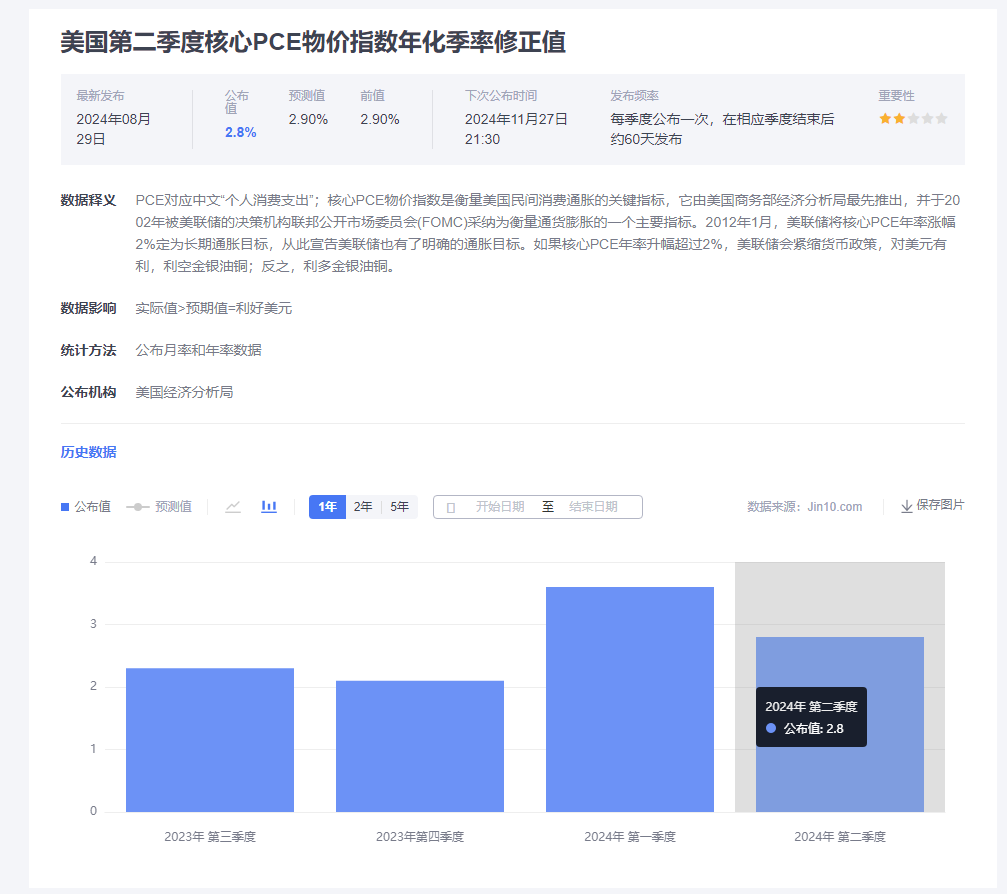Click the blue 2.8% published value
This screenshot has height=894, width=1007.
click(240, 132)
